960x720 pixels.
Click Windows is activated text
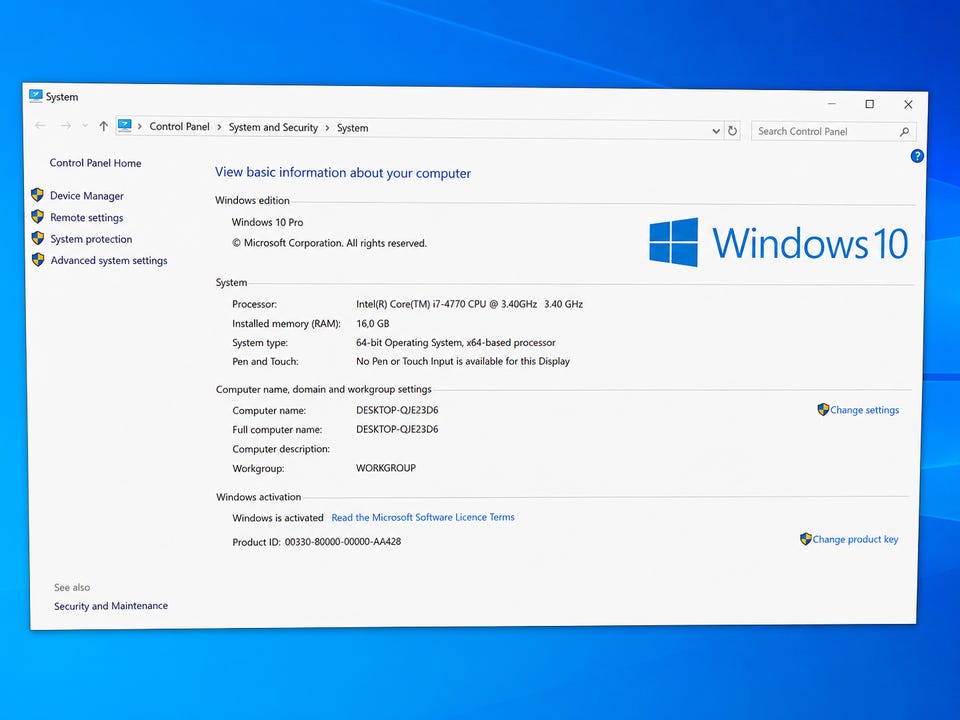(x=278, y=518)
